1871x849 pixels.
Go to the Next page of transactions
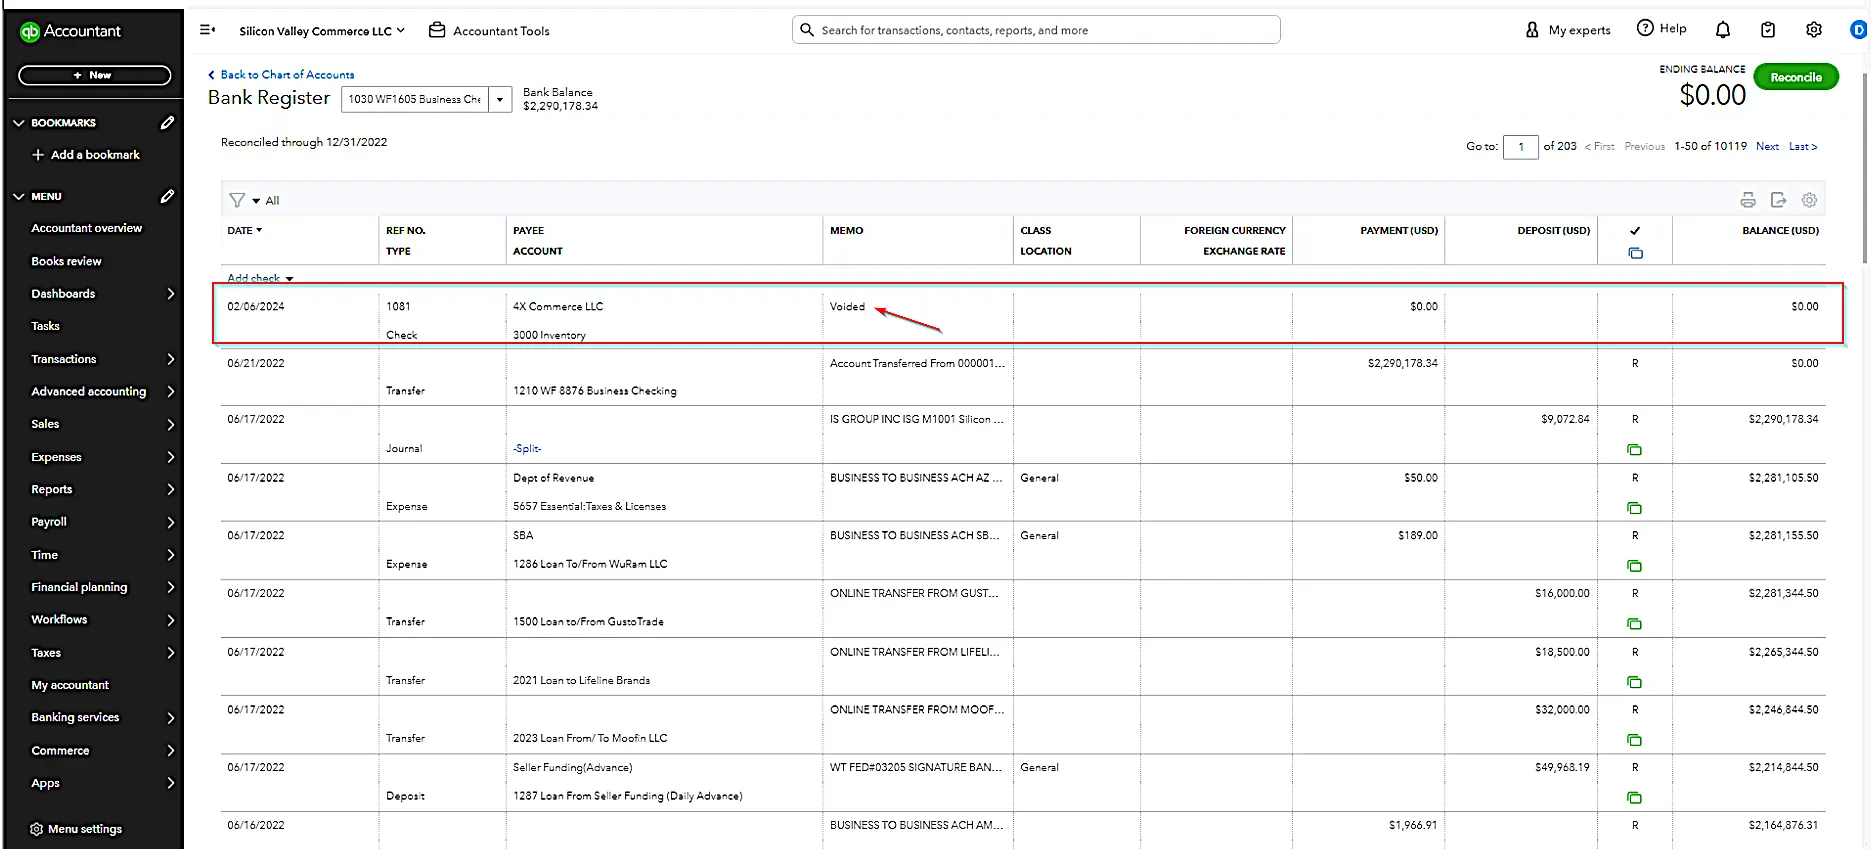(1767, 146)
